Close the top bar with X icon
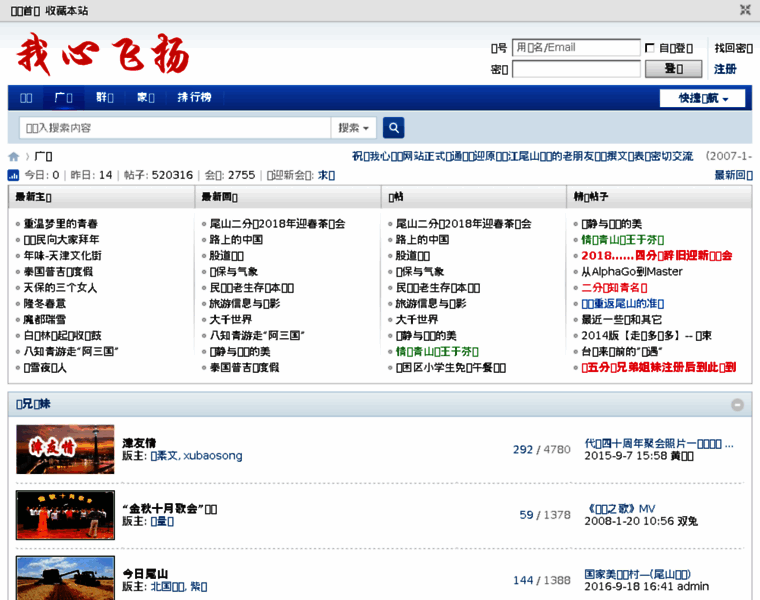Image resolution: width=760 pixels, height=600 pixels. click(745, 10)
